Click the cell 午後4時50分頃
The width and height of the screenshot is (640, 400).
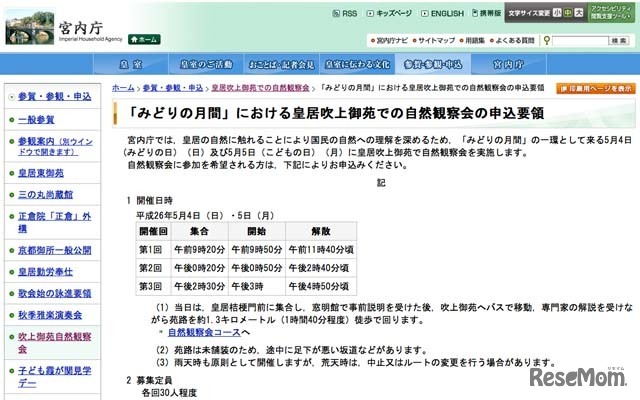(319, 286)
